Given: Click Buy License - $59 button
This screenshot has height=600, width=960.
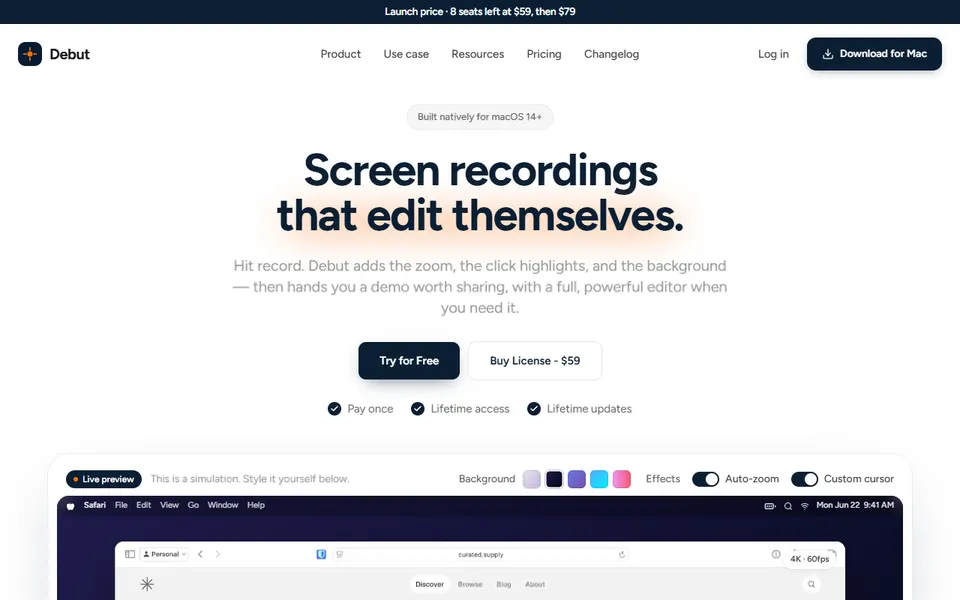Looking at the screenshot, I should click(x=534, y=361).
